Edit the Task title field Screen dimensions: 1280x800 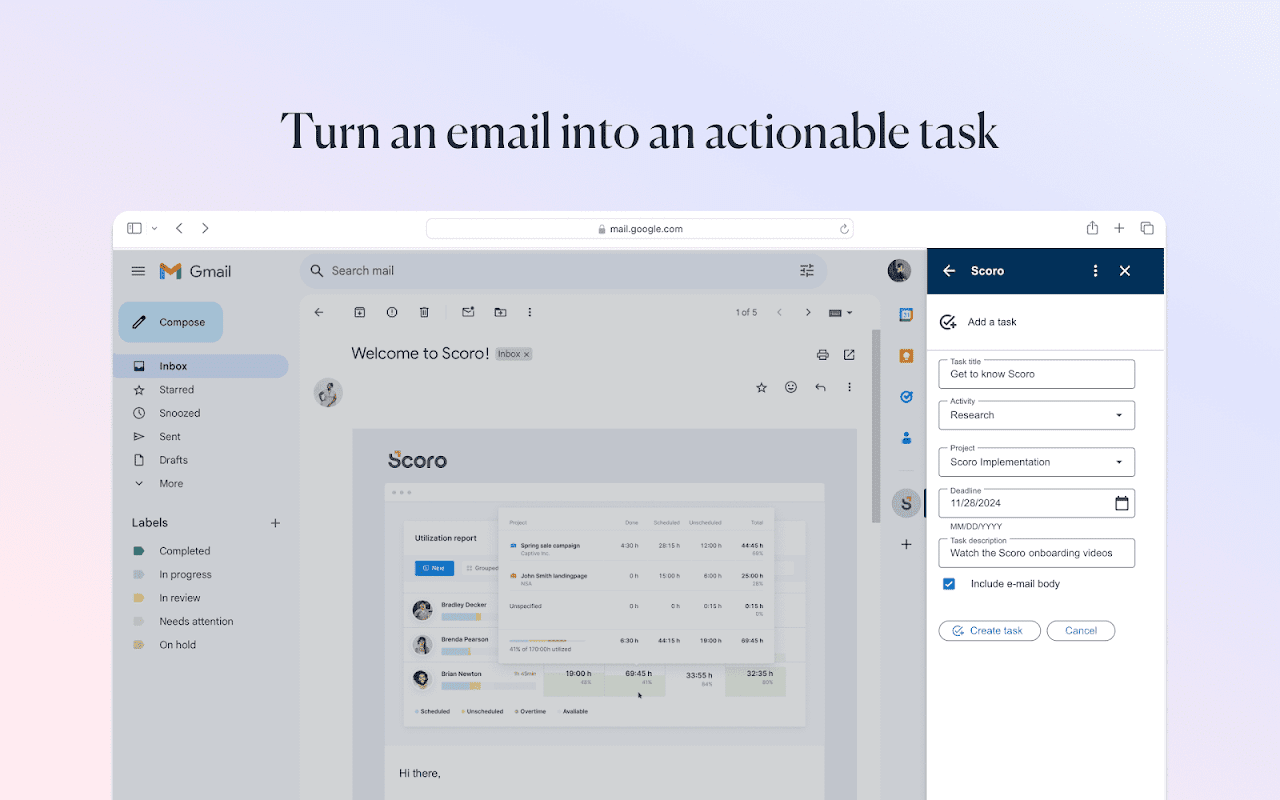1036,374
